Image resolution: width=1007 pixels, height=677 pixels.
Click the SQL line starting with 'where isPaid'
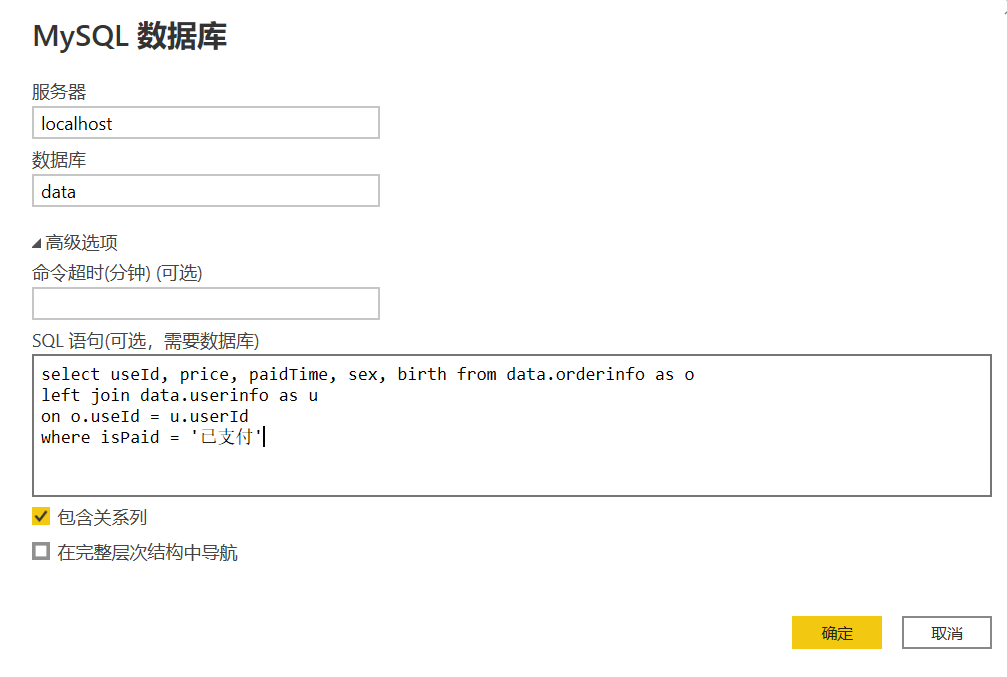click(x=152, y=437)
